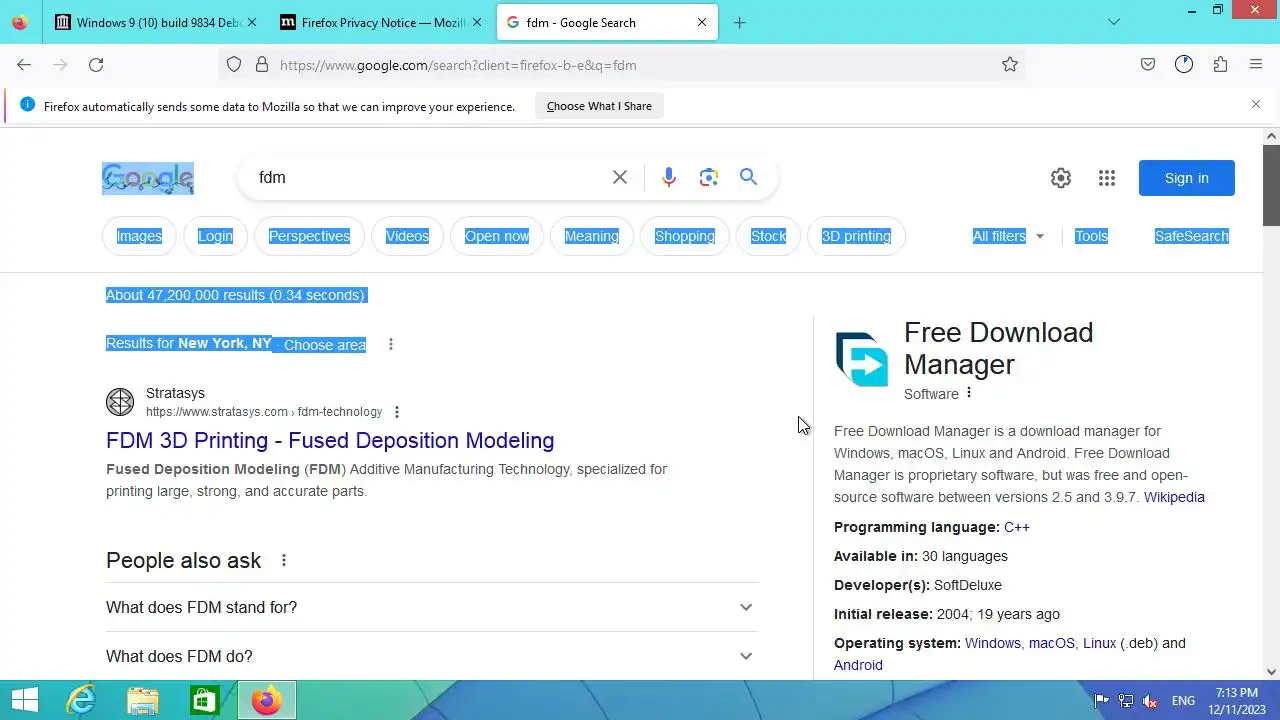This screenshot has width=1280, height=720.
Task: Open the Save to Pocket icon
Action: coord(1148,65)
